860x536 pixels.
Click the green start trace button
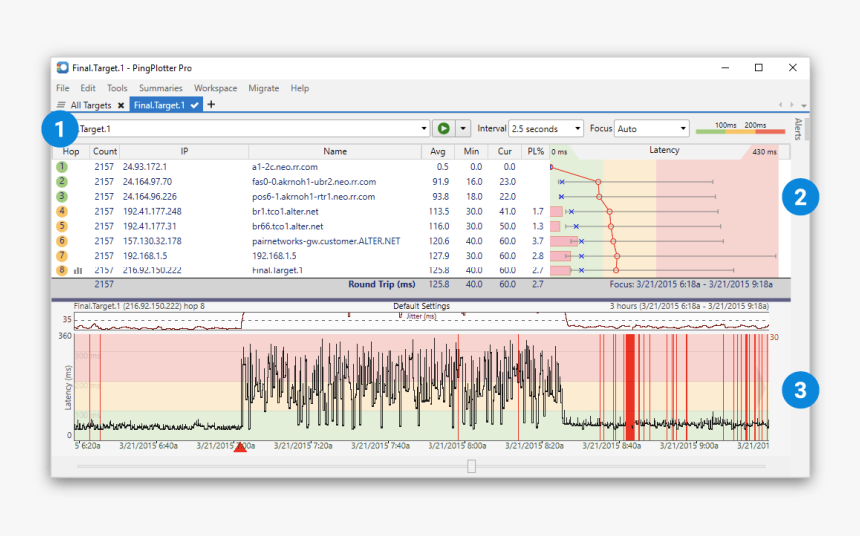click(x=443, y=128)
